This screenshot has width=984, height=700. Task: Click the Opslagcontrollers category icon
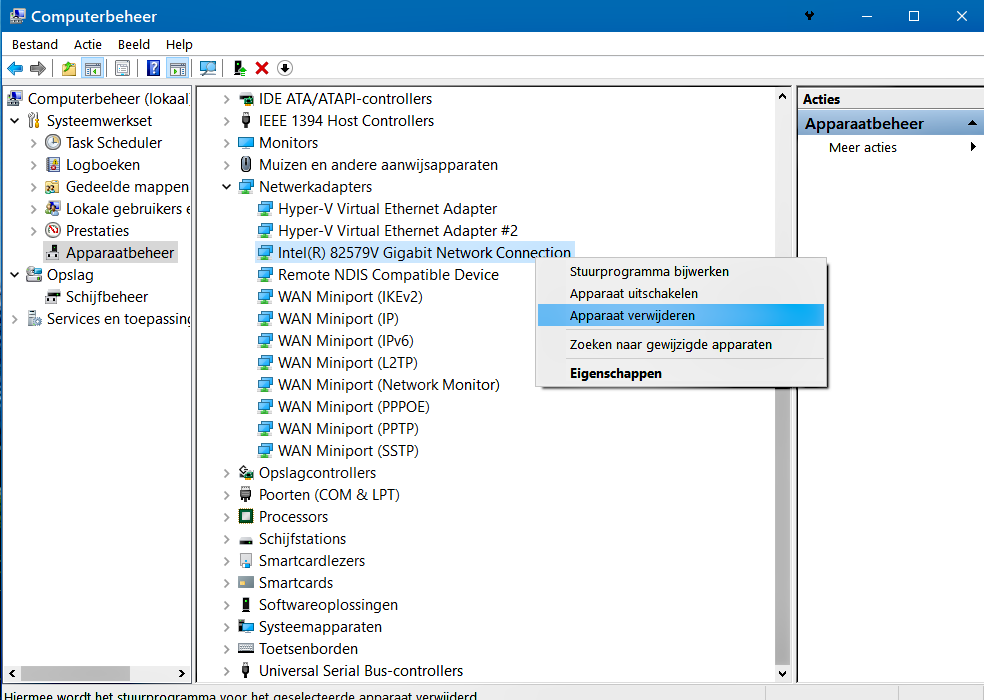tap(246, 473)
